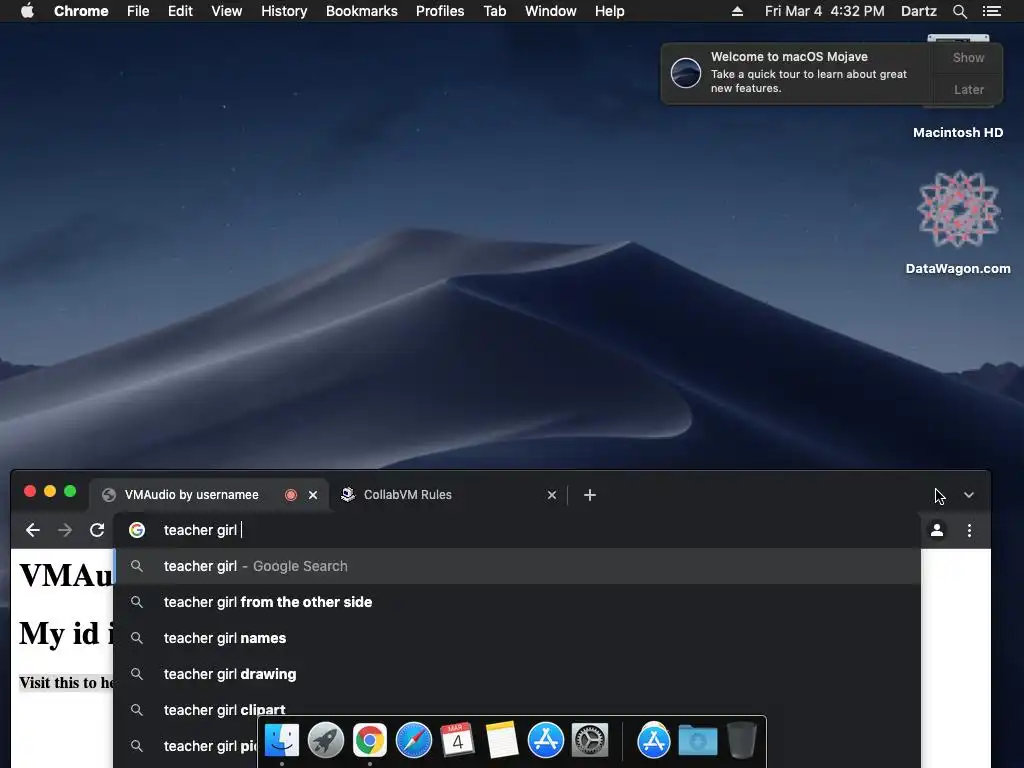
Task: Select the Macintosh HD desktop label
Action: coord(958,133)
